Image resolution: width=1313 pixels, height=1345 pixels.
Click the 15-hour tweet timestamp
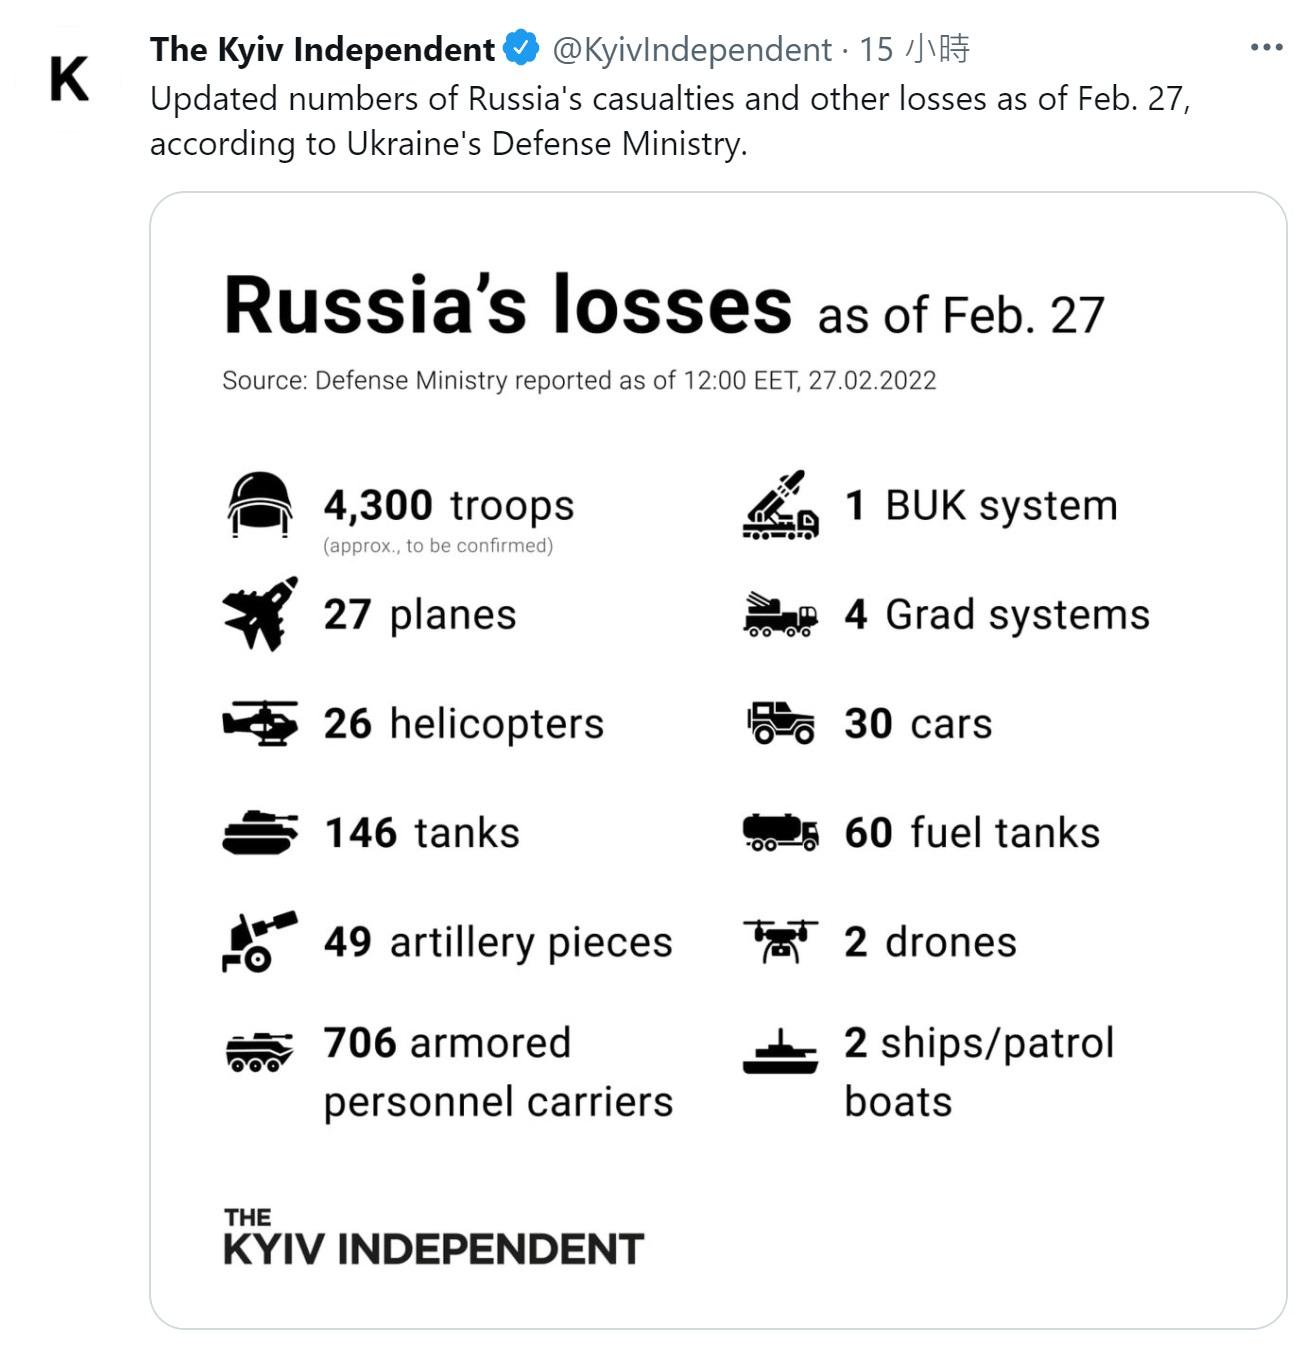pyautogui.click(x=915, y=49)
